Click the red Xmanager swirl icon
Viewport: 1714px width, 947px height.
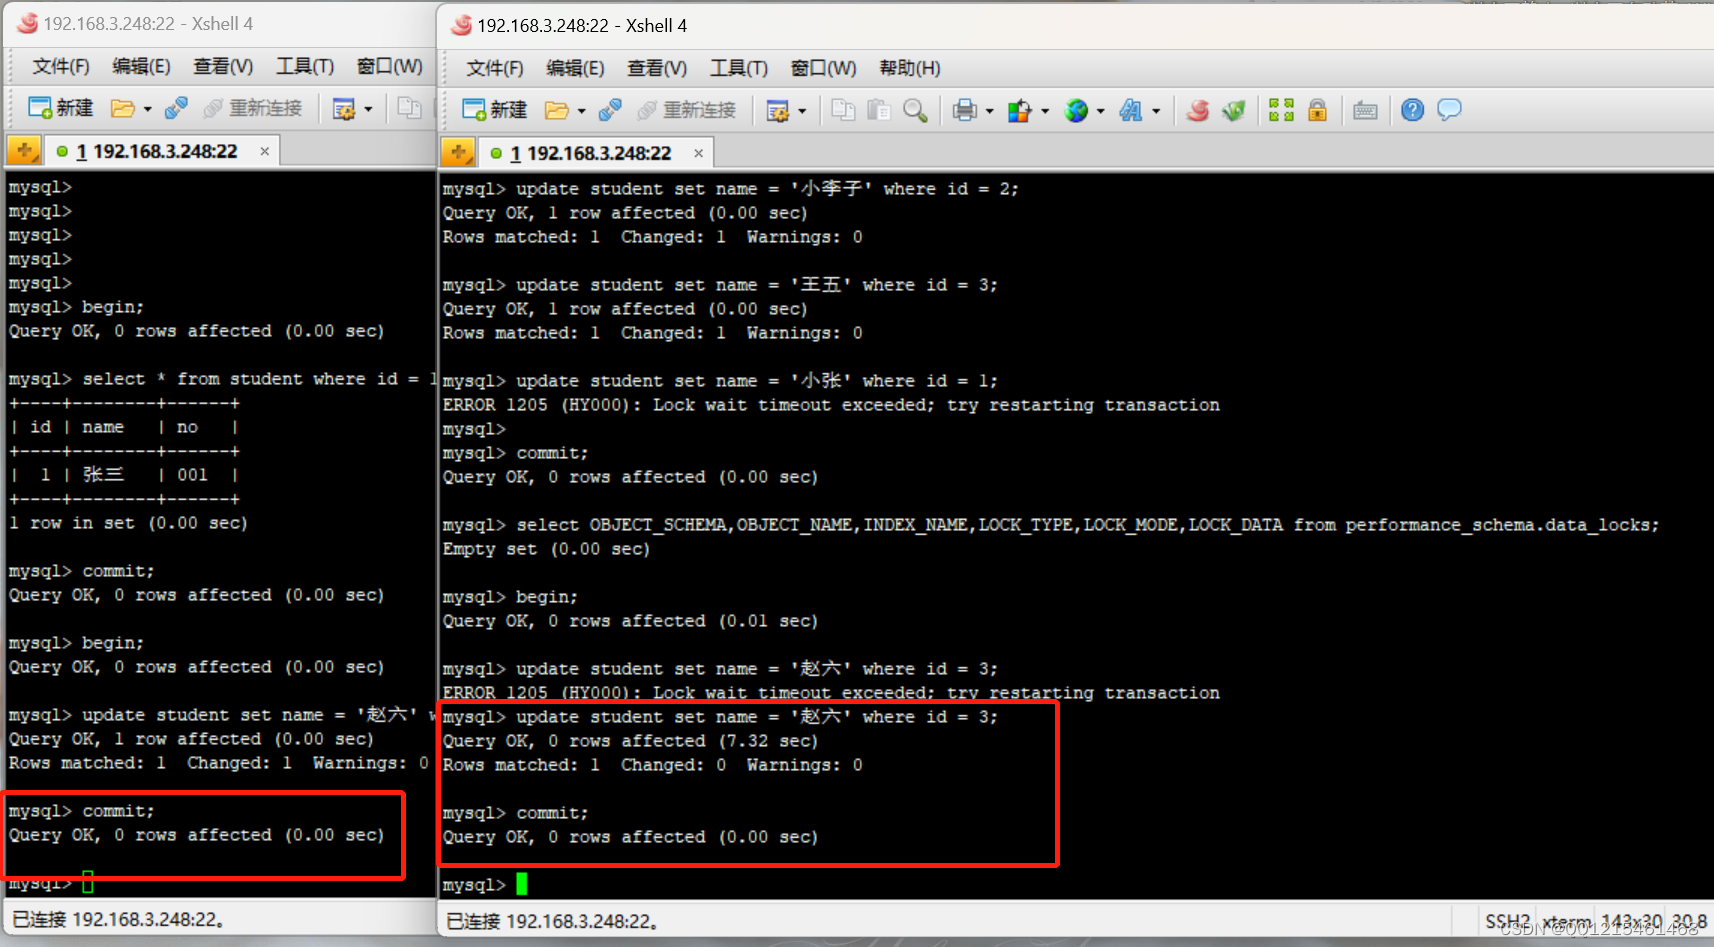pyautogui.click(x=1198, y=110)
